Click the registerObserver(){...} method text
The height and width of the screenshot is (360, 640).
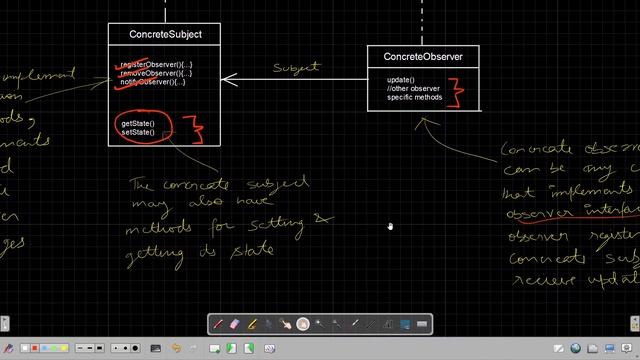(156, 64)
